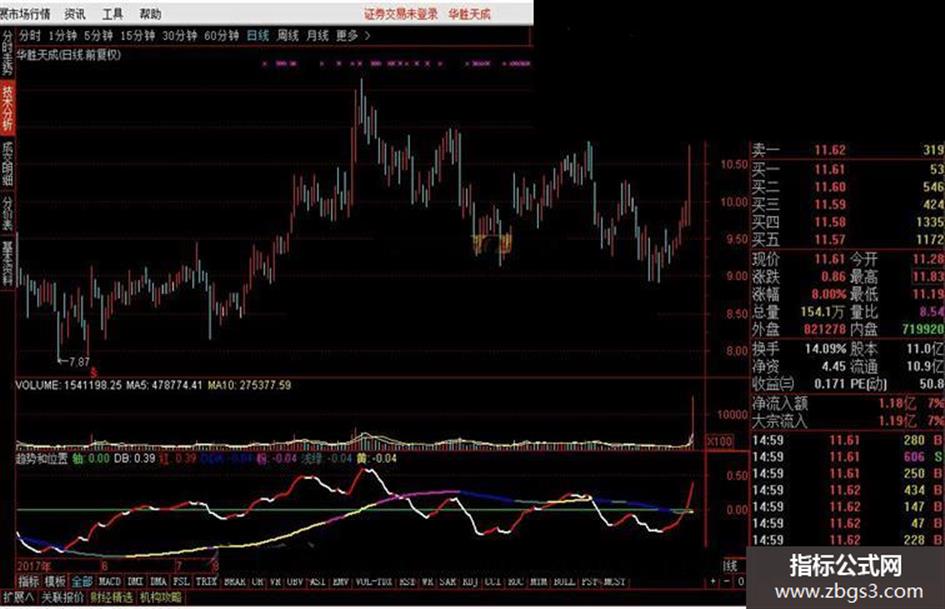Click the 华胜天成(日线 前复权) chart title

(69, 55)
